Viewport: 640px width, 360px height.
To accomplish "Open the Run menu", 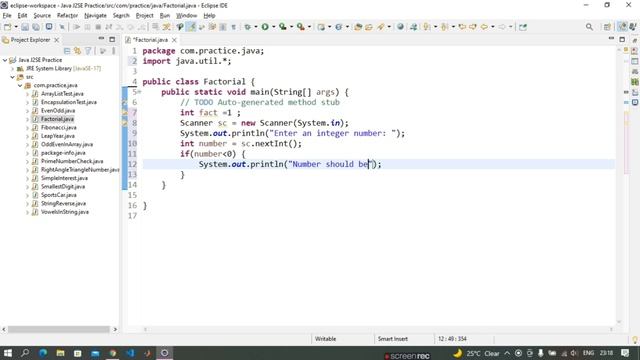I will [x=164, y=16].
